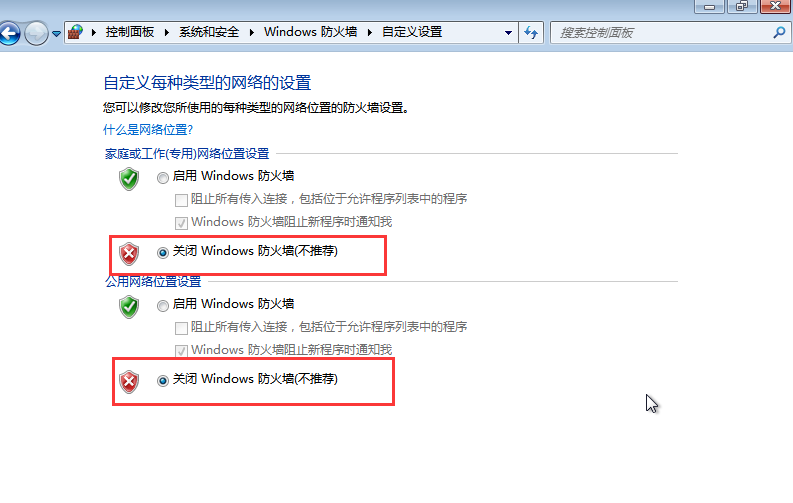The width and height of the screenshot is (793, 503).
Task: Click red shield icon in public network section
Action: point(129,382)
